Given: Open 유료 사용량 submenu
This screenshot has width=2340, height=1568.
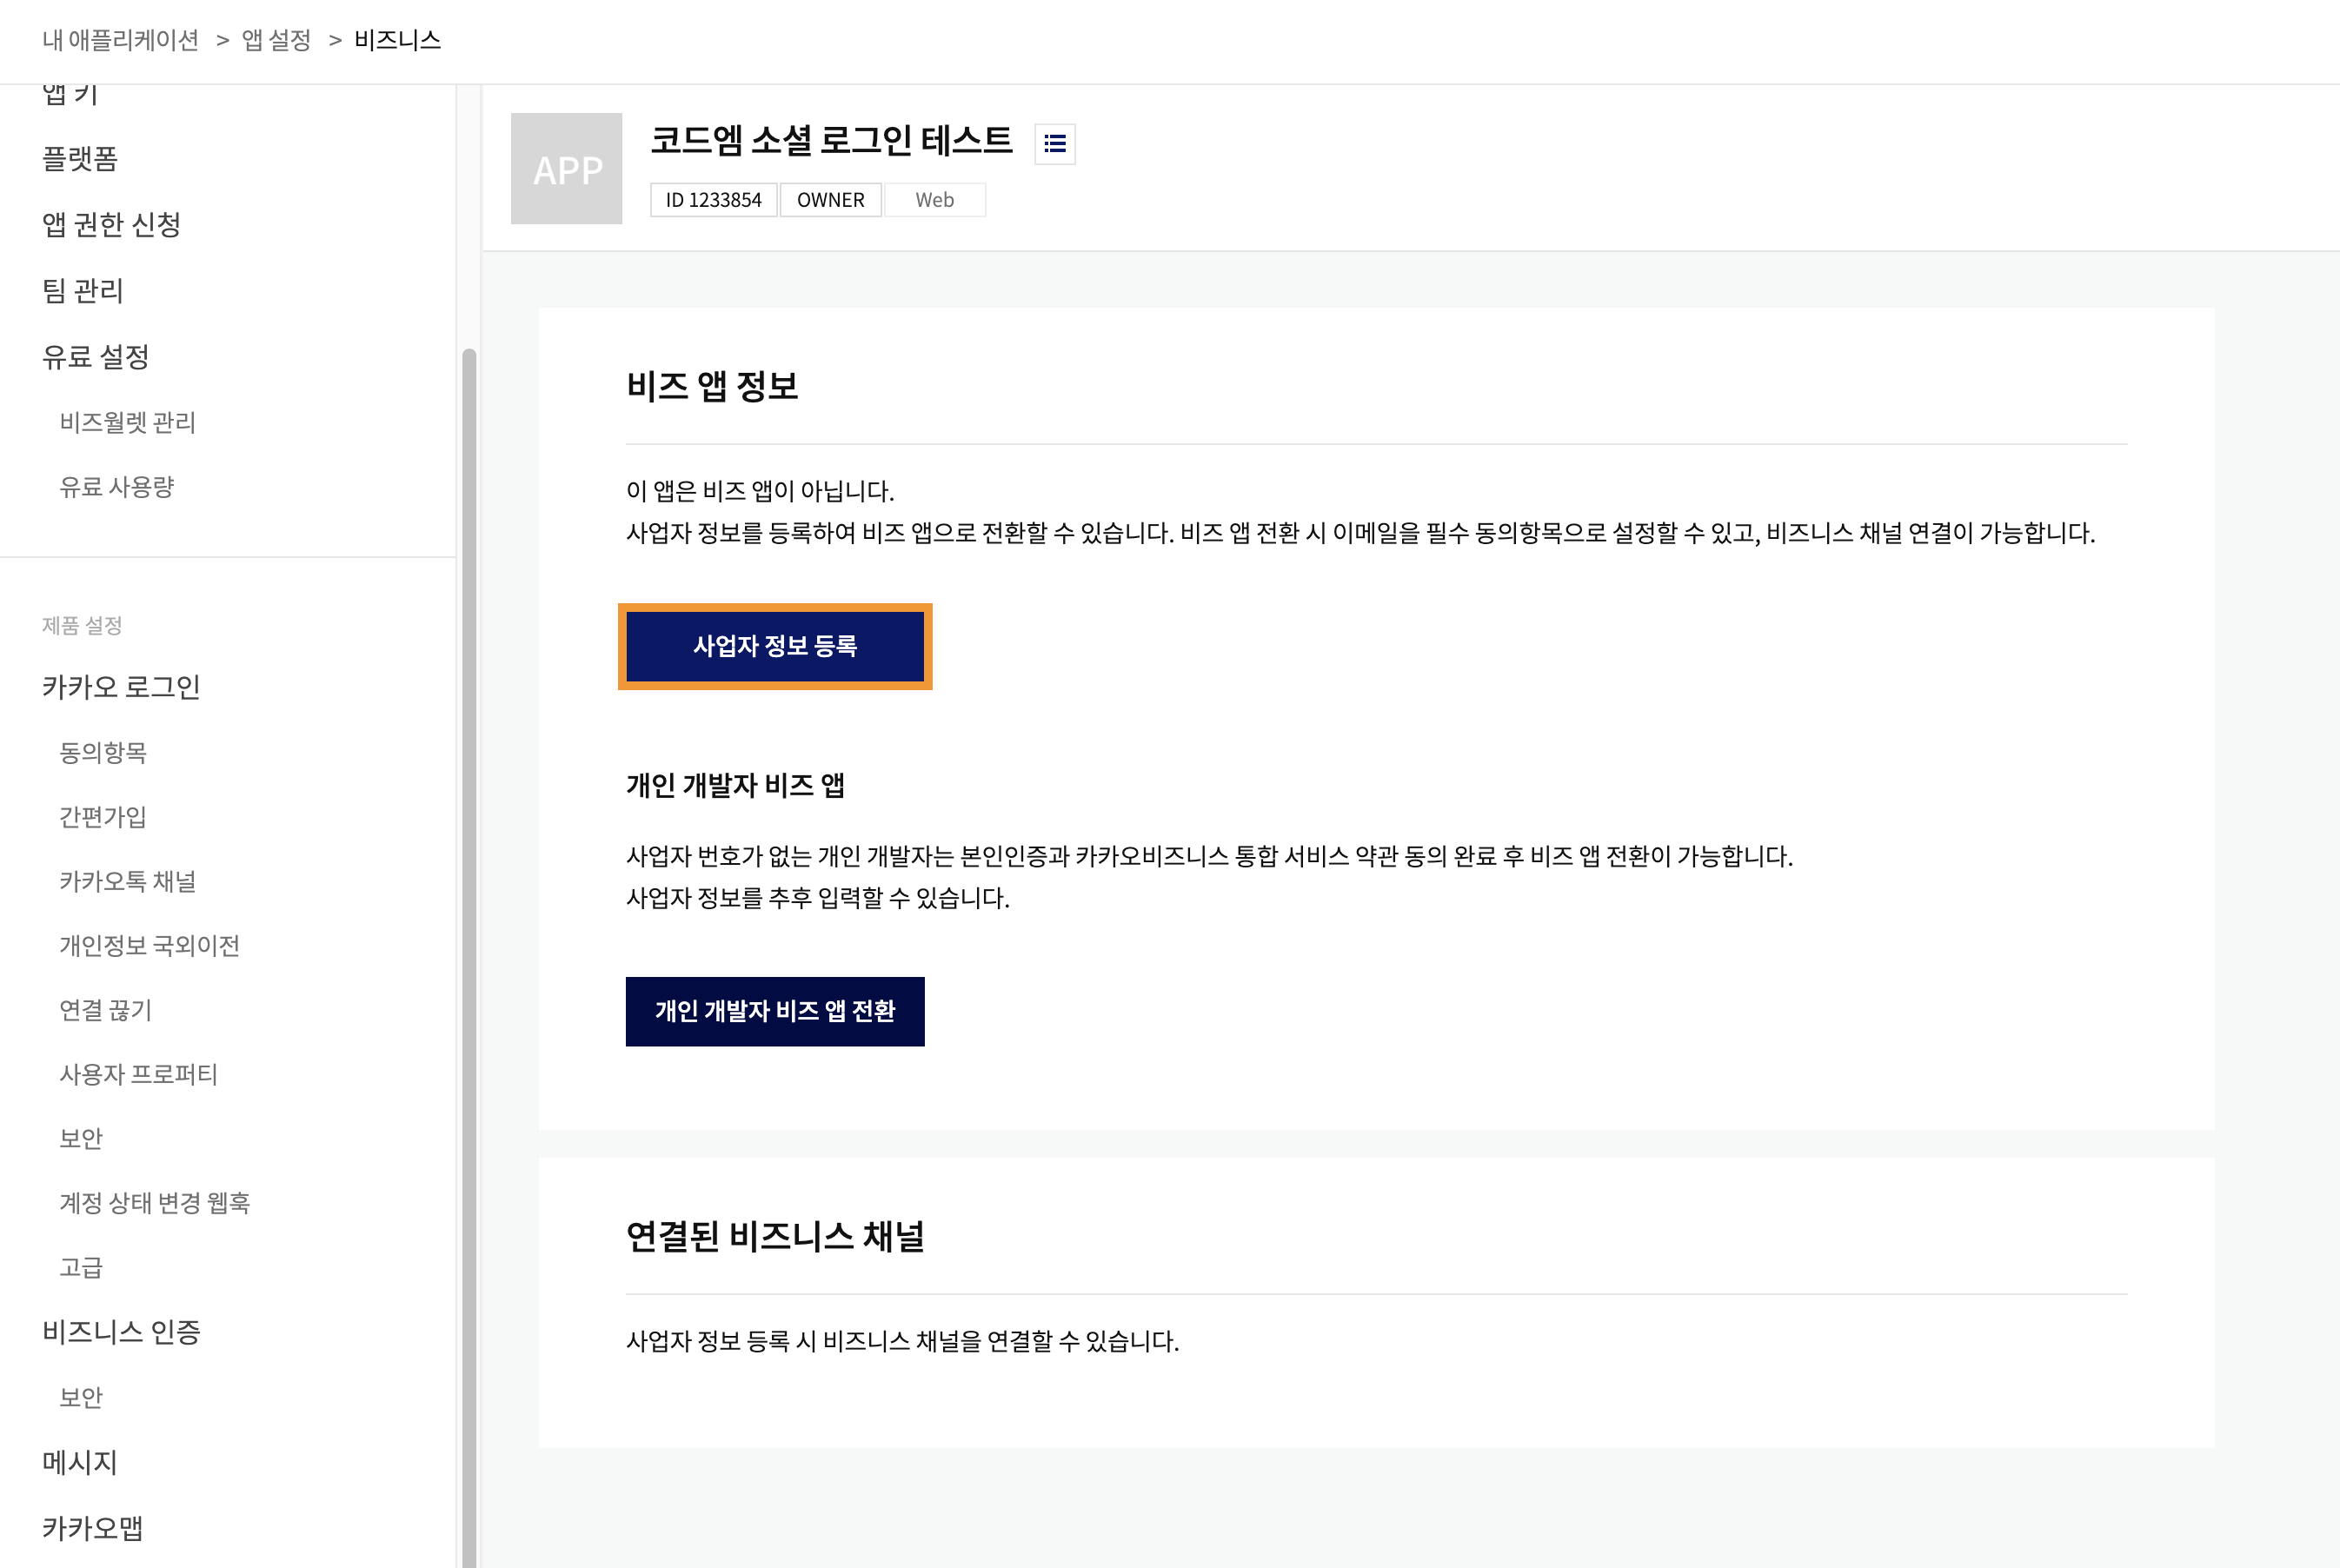Looking at the screenshot, I should pyautogui.click(x=117, y=487).
